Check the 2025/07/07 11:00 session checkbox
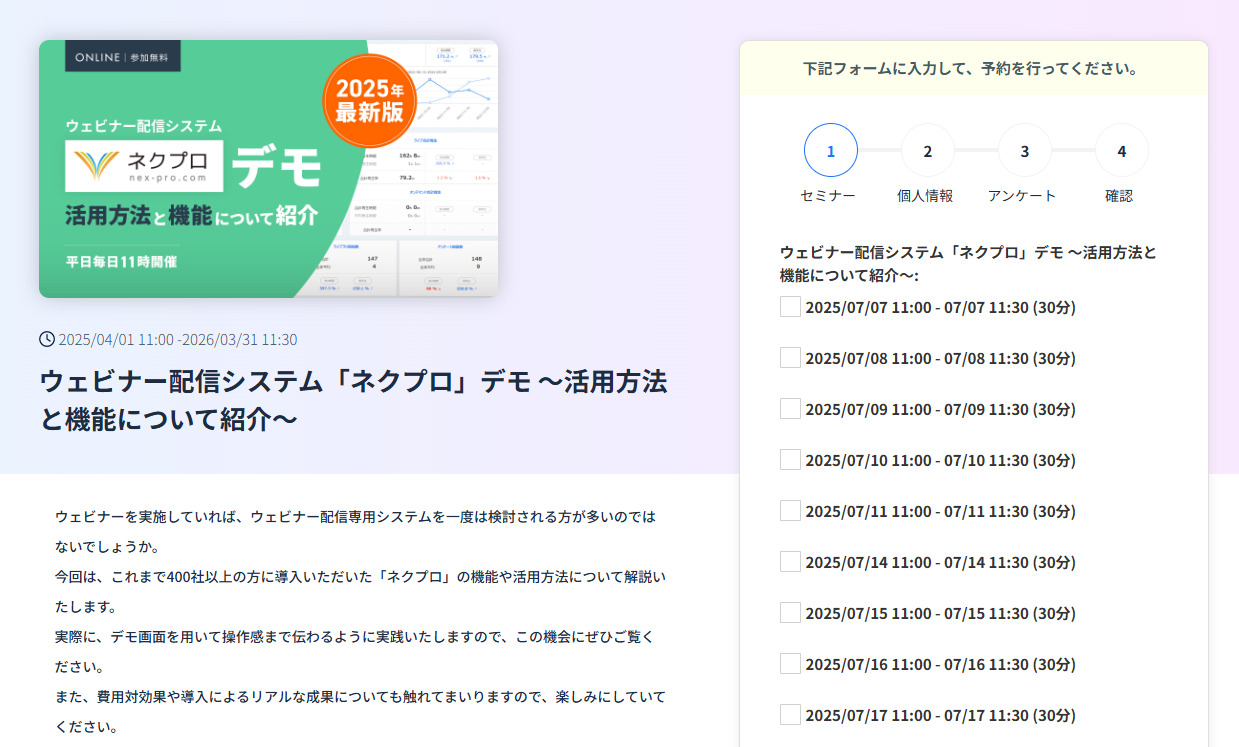This screenshot has width=1239, height=747. tap(790, 307)
